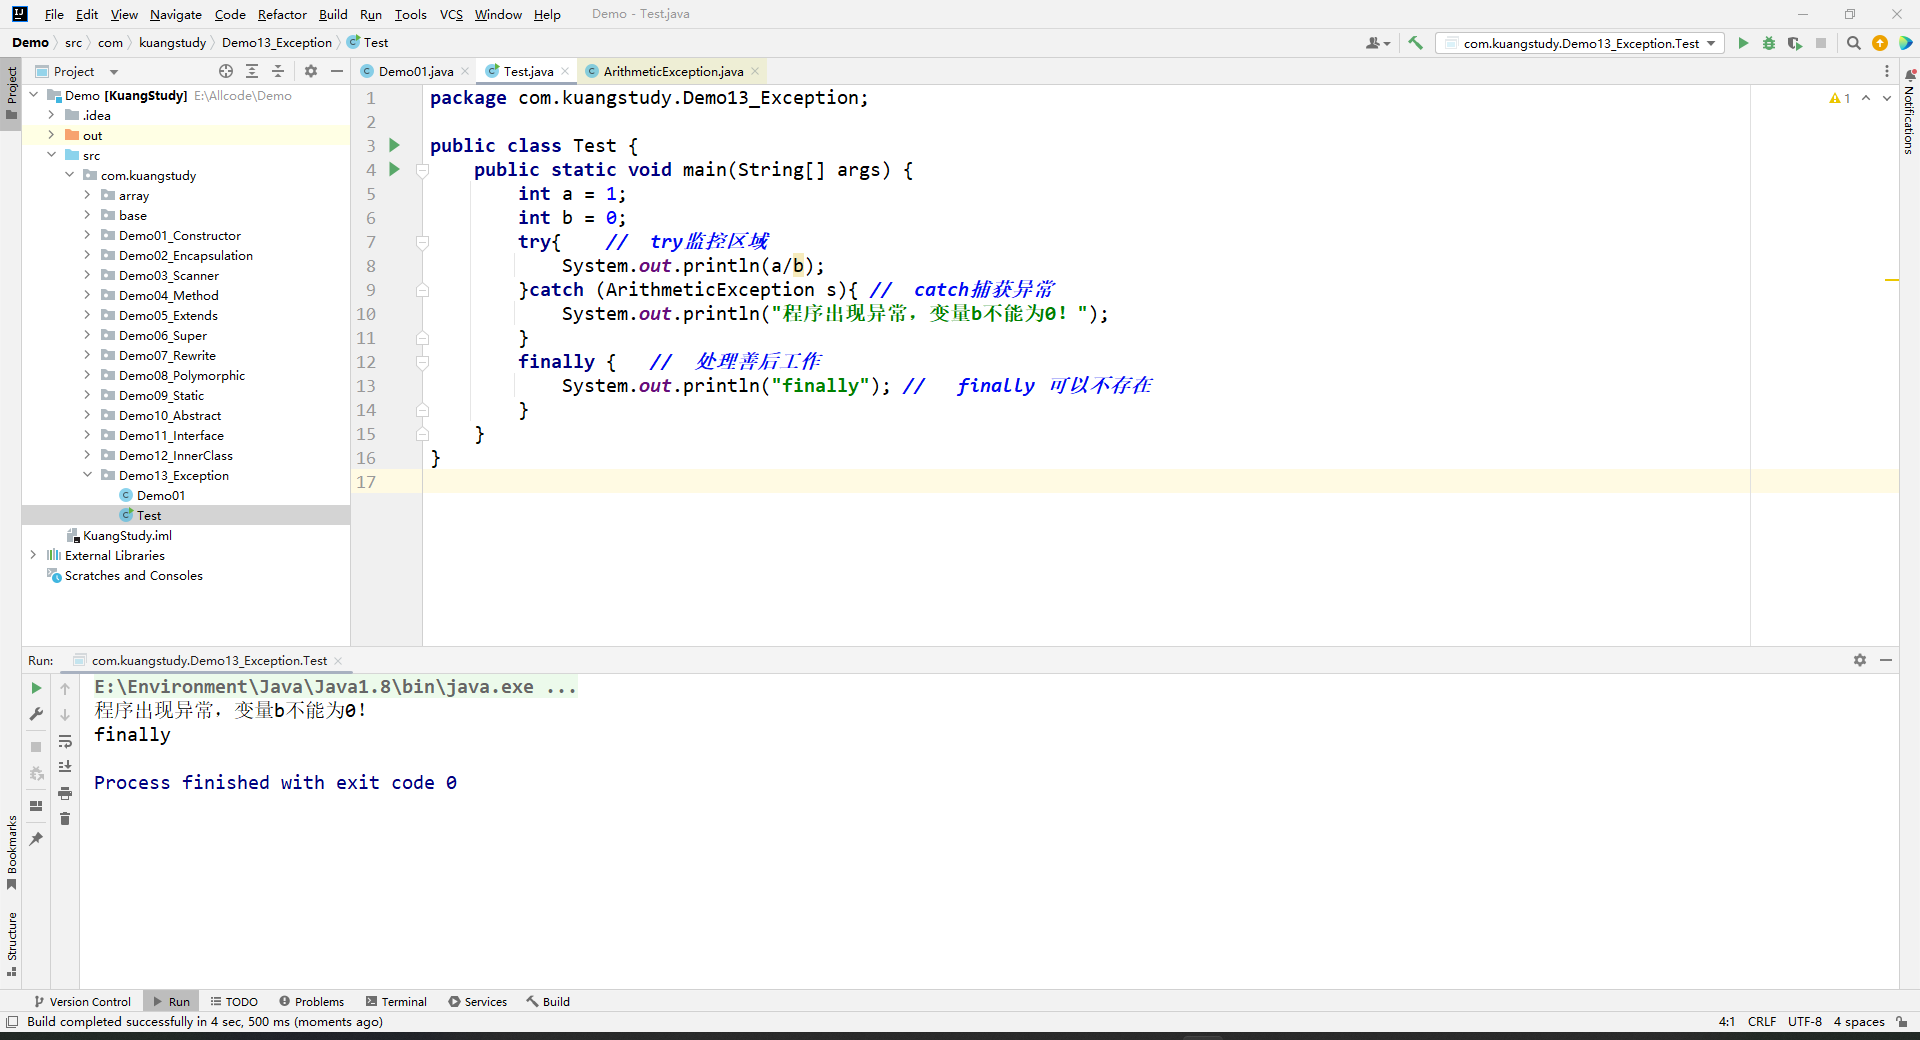Click the orange IDE update arrow icon

(1880, 43)
